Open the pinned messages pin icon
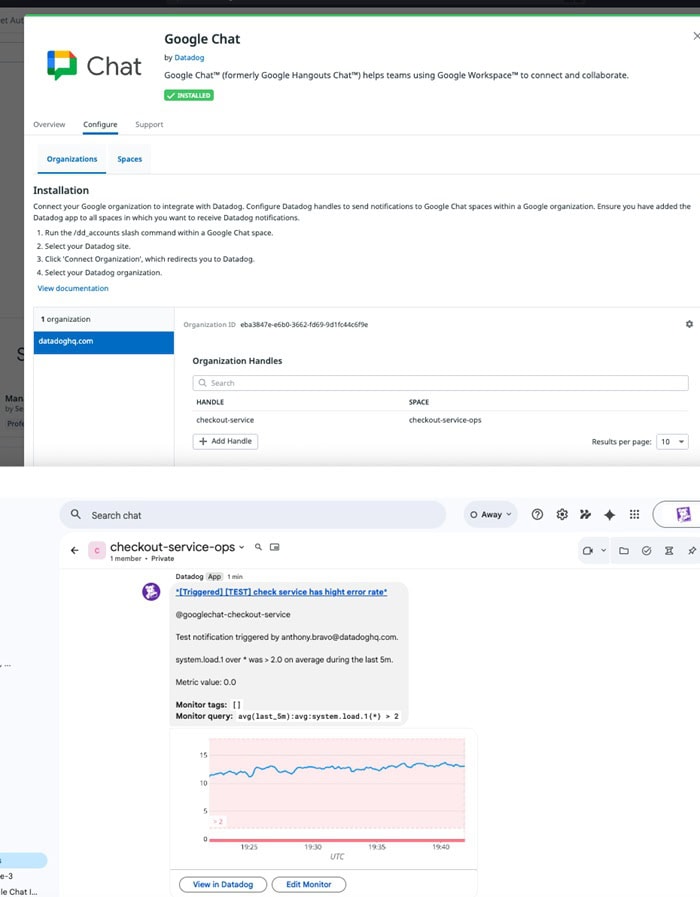 click(691, 550)
